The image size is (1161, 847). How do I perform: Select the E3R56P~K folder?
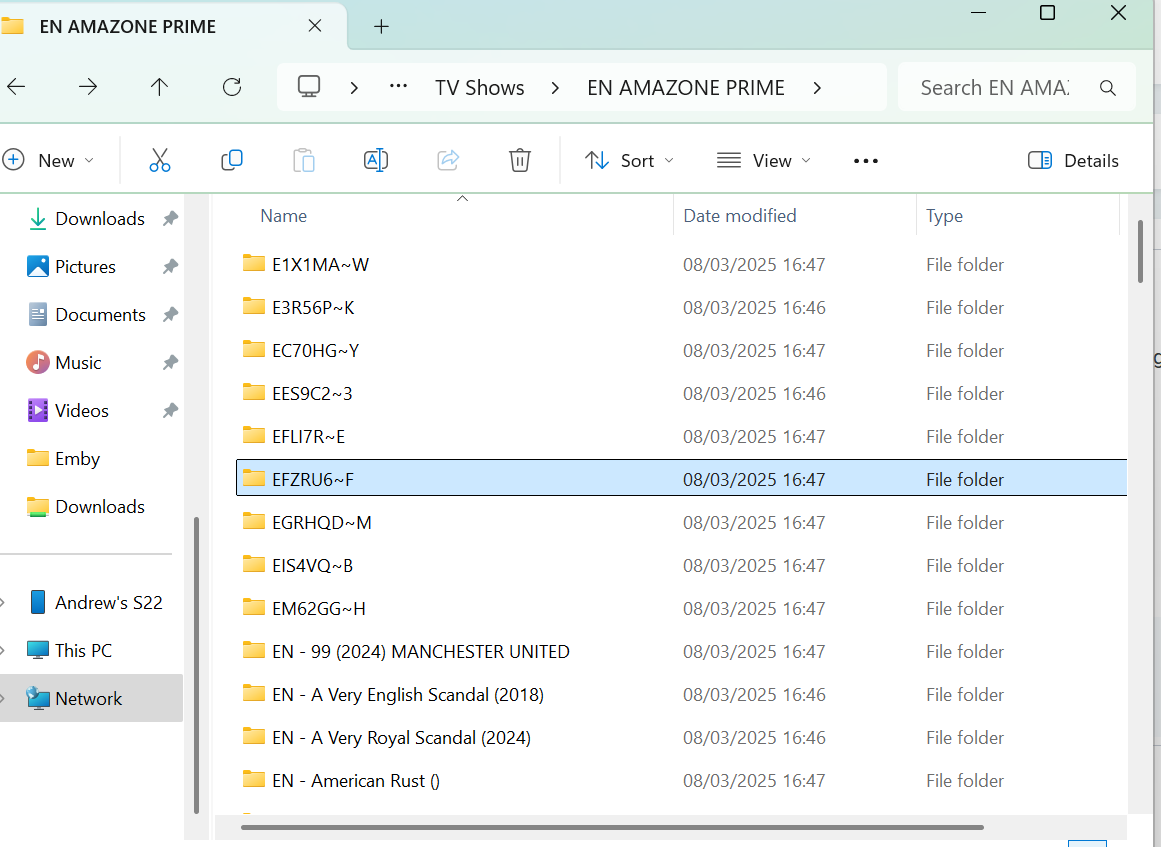pos(681,307)
